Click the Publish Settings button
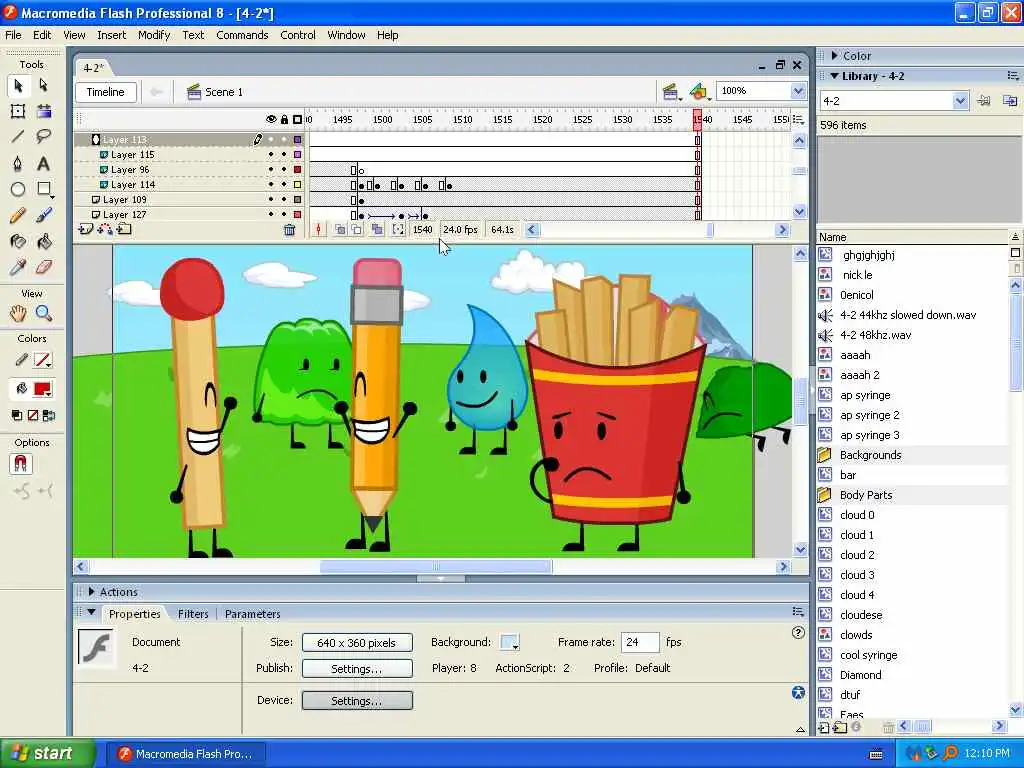The width and height of the screenshot is (1024, 768). click(357, 669)
